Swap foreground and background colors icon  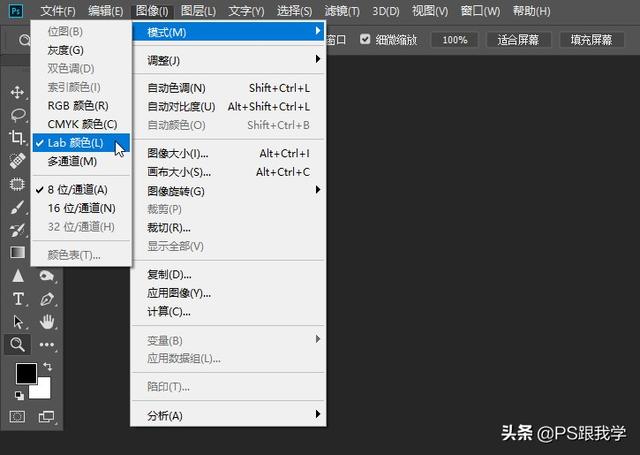(x=47, y=366)
